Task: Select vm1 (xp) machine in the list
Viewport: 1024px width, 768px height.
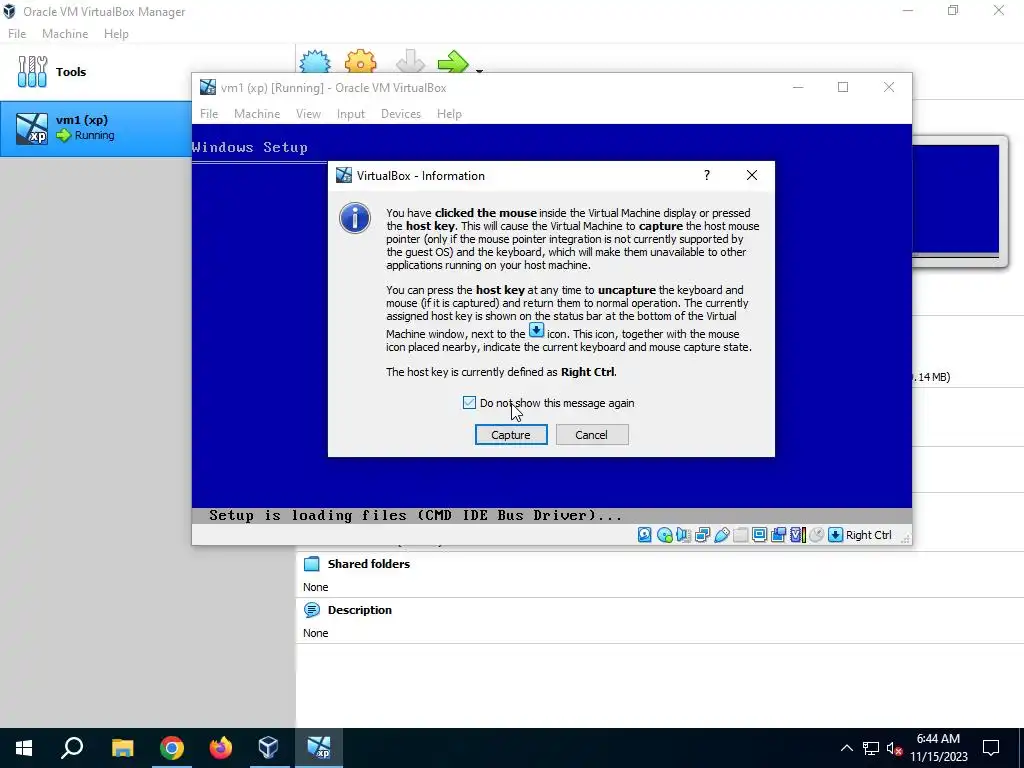Action: pyautogui.click(x=96, y=128)
